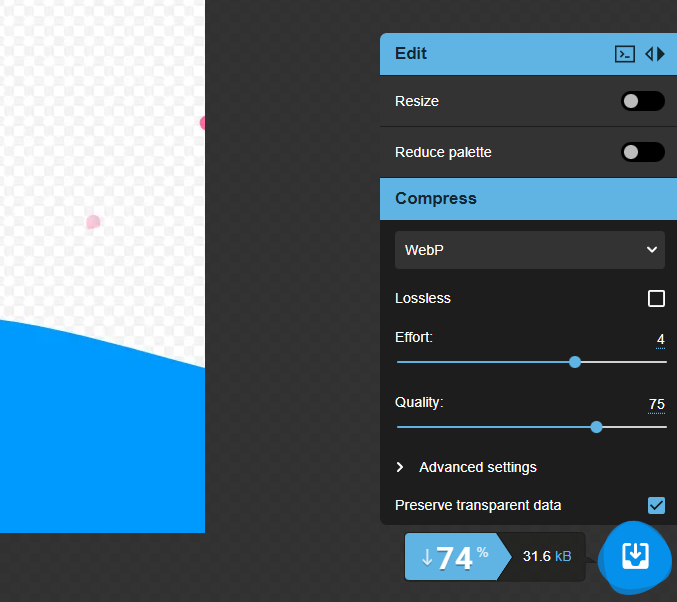This screenshot has width=677, height=602.
Task: Click the 31.6 kB file size readout
Action: point(546,556)
